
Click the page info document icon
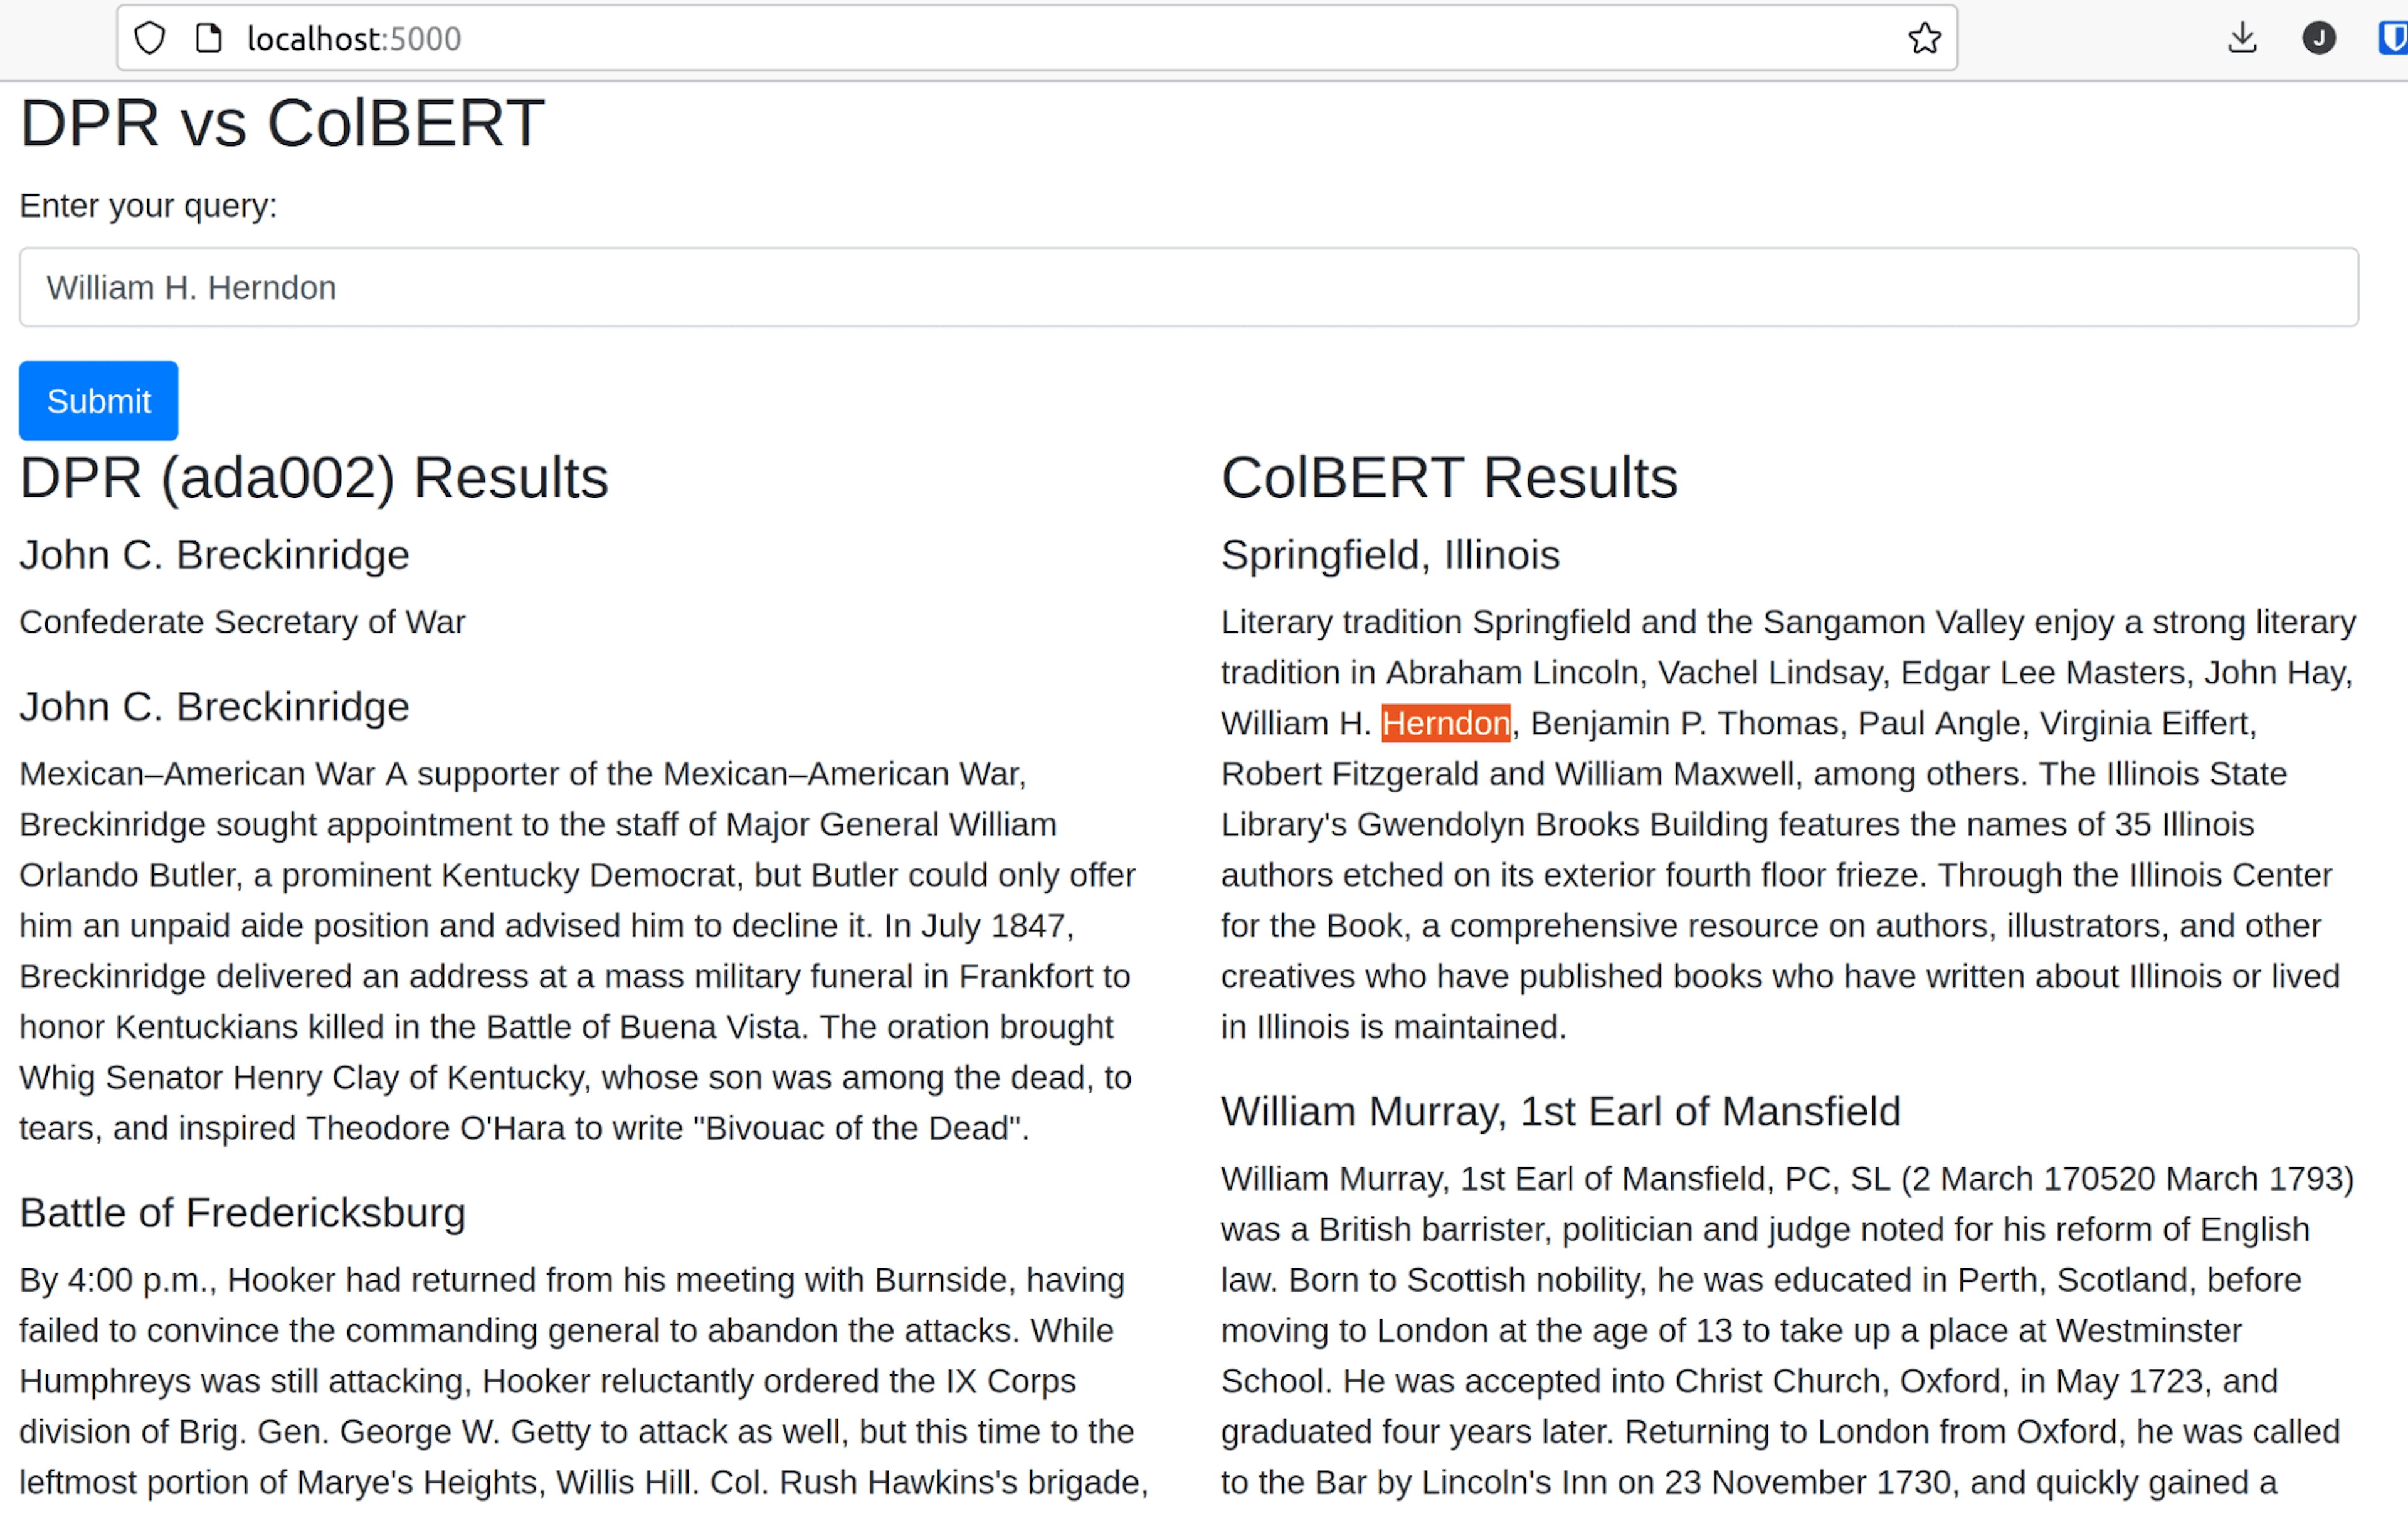(x=208, y=38)
